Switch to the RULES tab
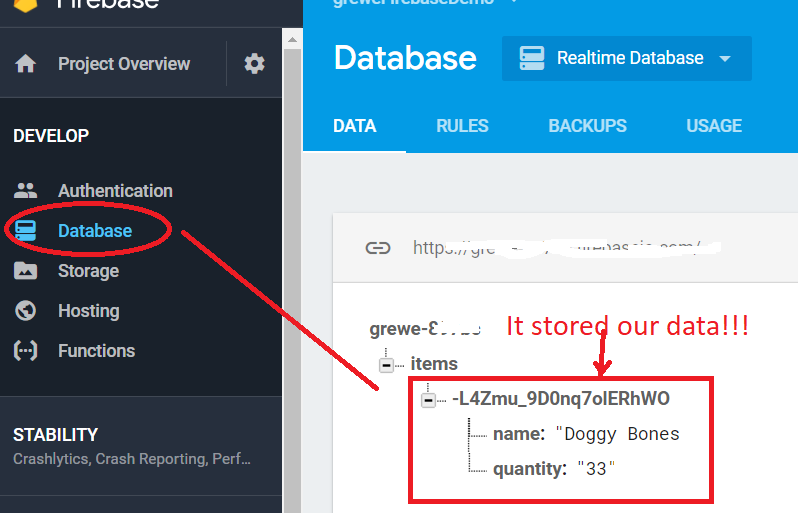The image size is (798, 513). (x=462, y=126)
